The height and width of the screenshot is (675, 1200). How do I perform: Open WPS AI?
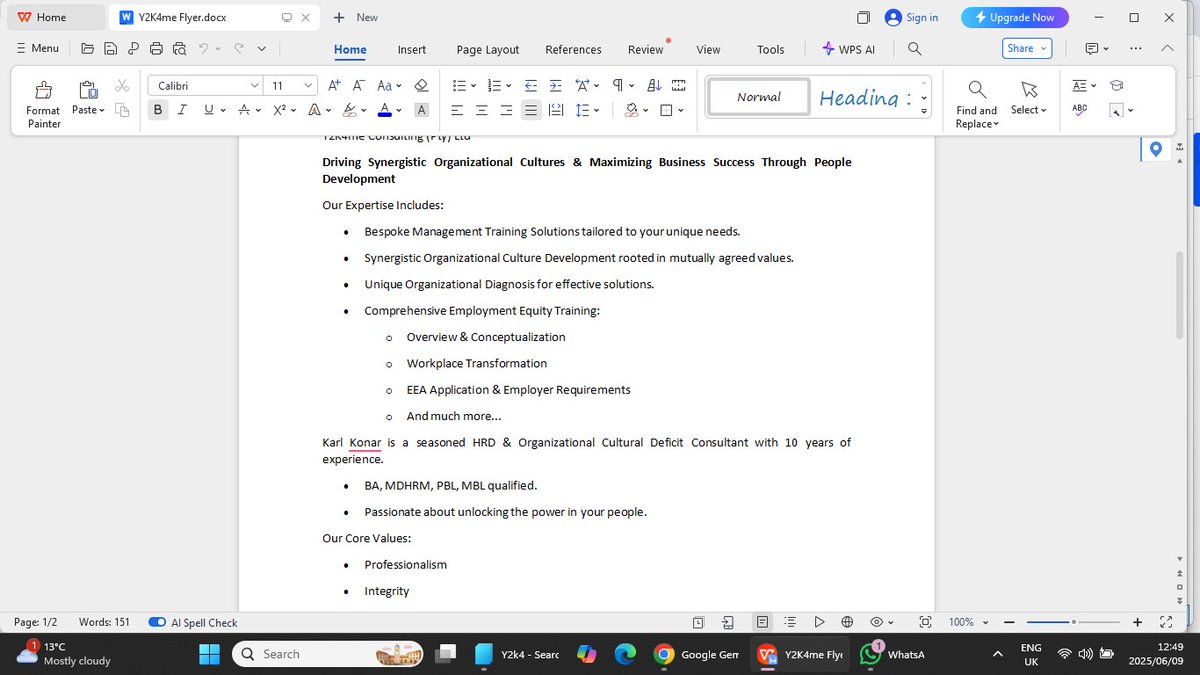(848, 49)
